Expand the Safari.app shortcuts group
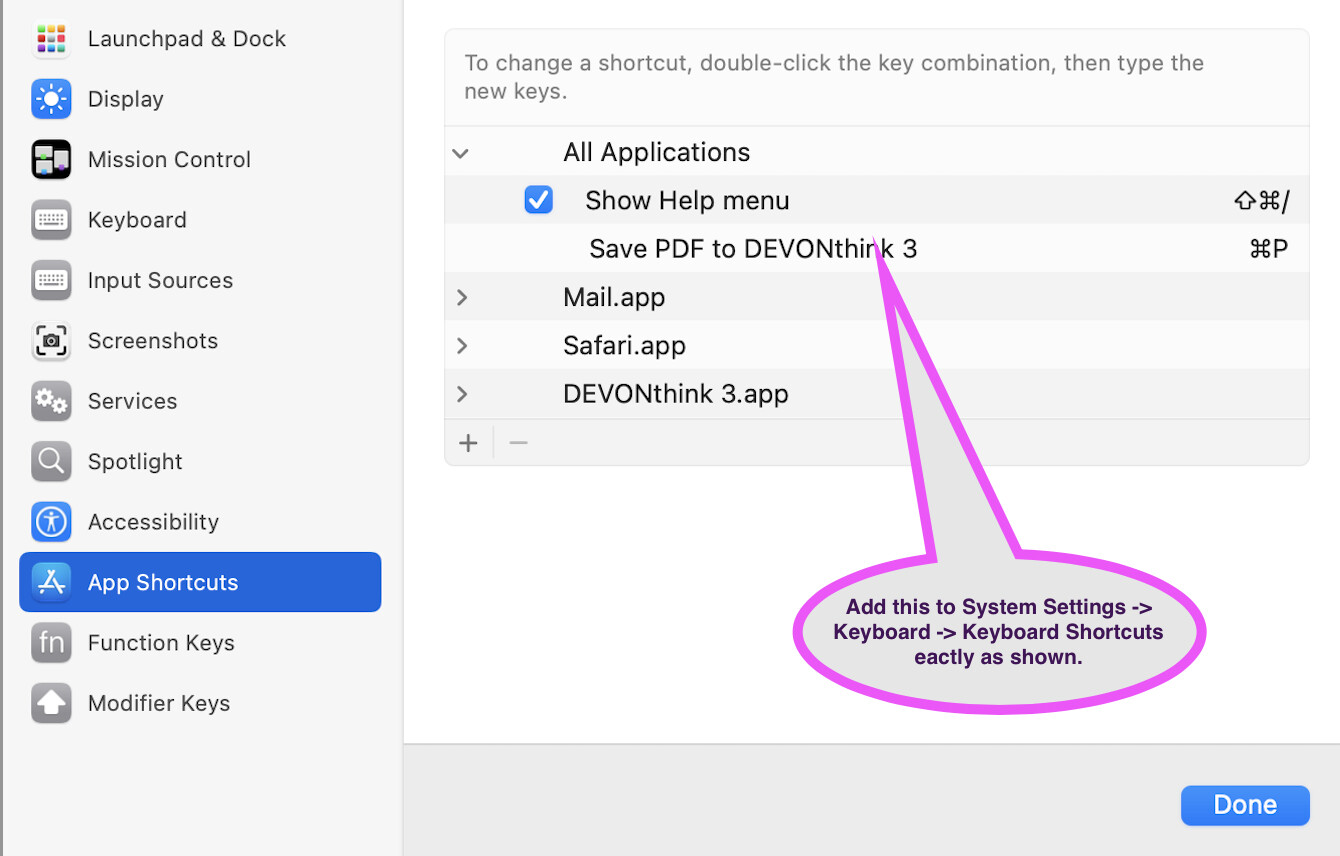This screenshot has height=856, width=1340. [x=461, y=346]
